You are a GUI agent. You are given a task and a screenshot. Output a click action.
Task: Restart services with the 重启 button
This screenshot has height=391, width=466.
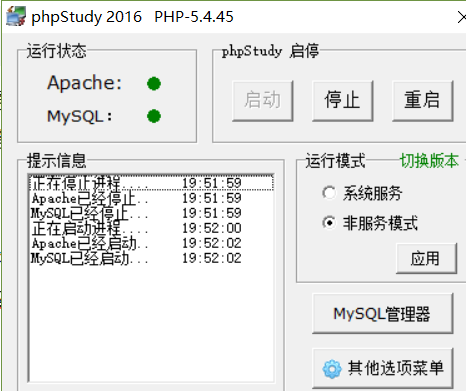[423, 100]
